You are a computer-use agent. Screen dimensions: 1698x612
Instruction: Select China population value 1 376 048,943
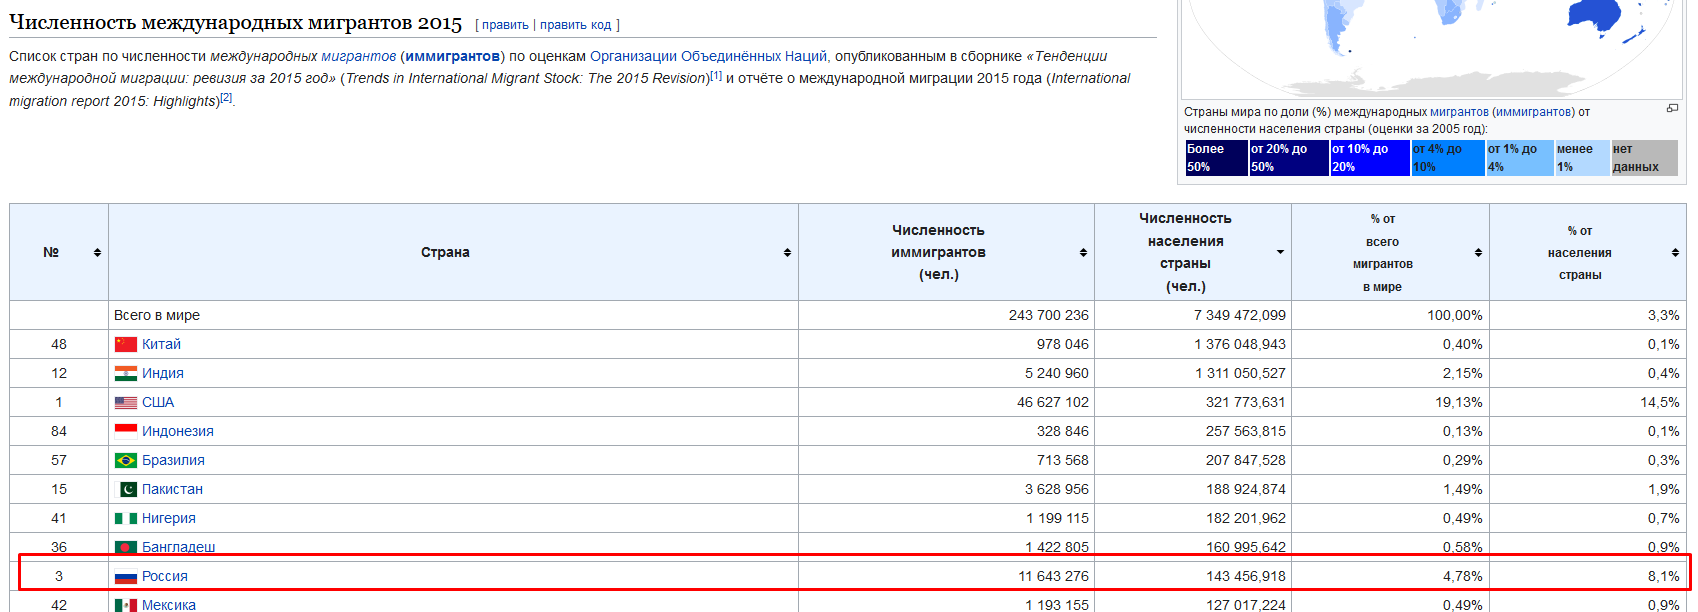[x=1240, y=344]
